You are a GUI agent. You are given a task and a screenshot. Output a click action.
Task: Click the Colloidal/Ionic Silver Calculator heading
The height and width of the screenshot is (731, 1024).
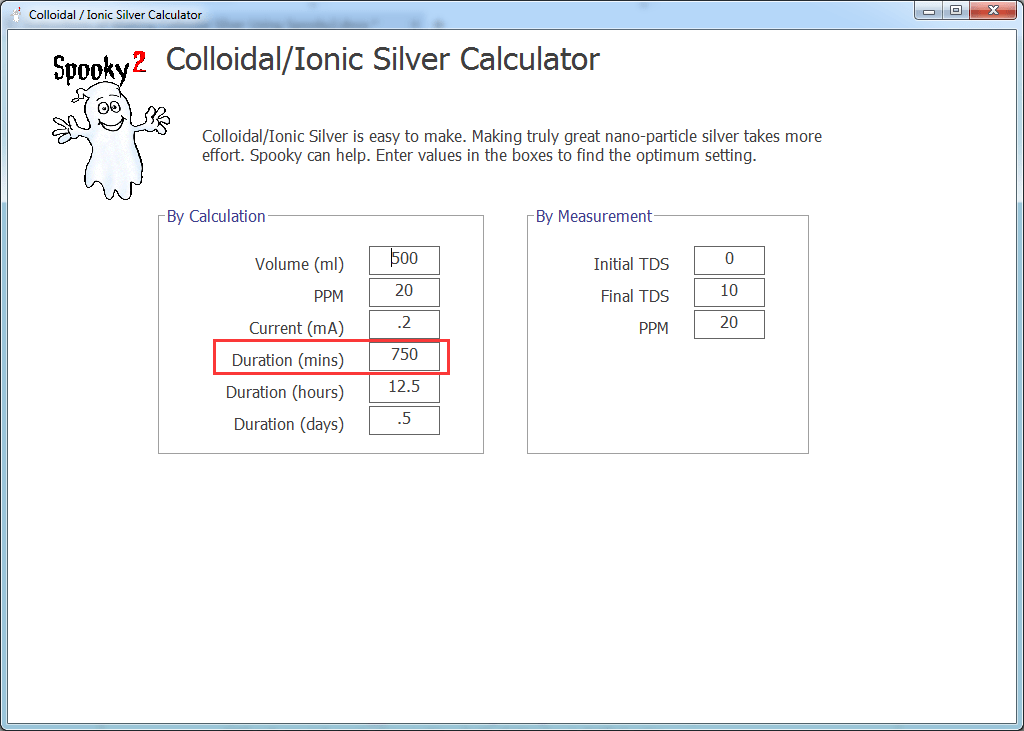382,60
